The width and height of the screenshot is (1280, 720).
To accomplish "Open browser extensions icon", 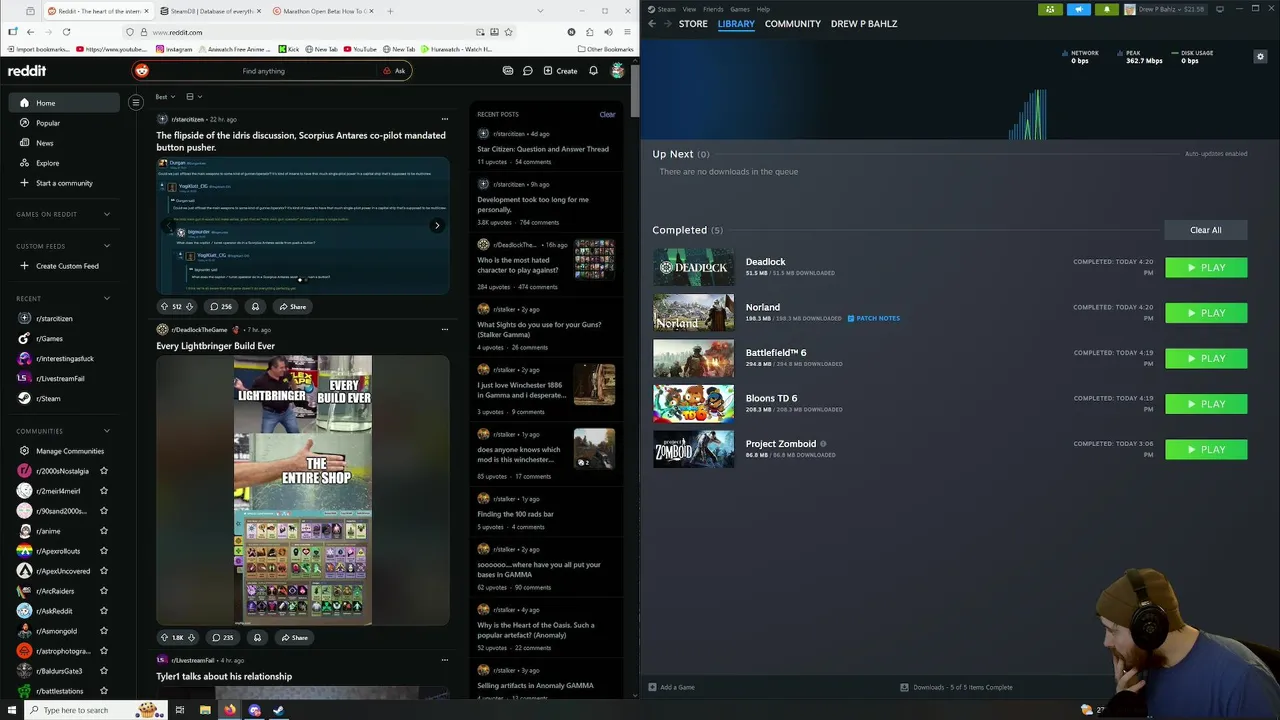I will 589,32.
